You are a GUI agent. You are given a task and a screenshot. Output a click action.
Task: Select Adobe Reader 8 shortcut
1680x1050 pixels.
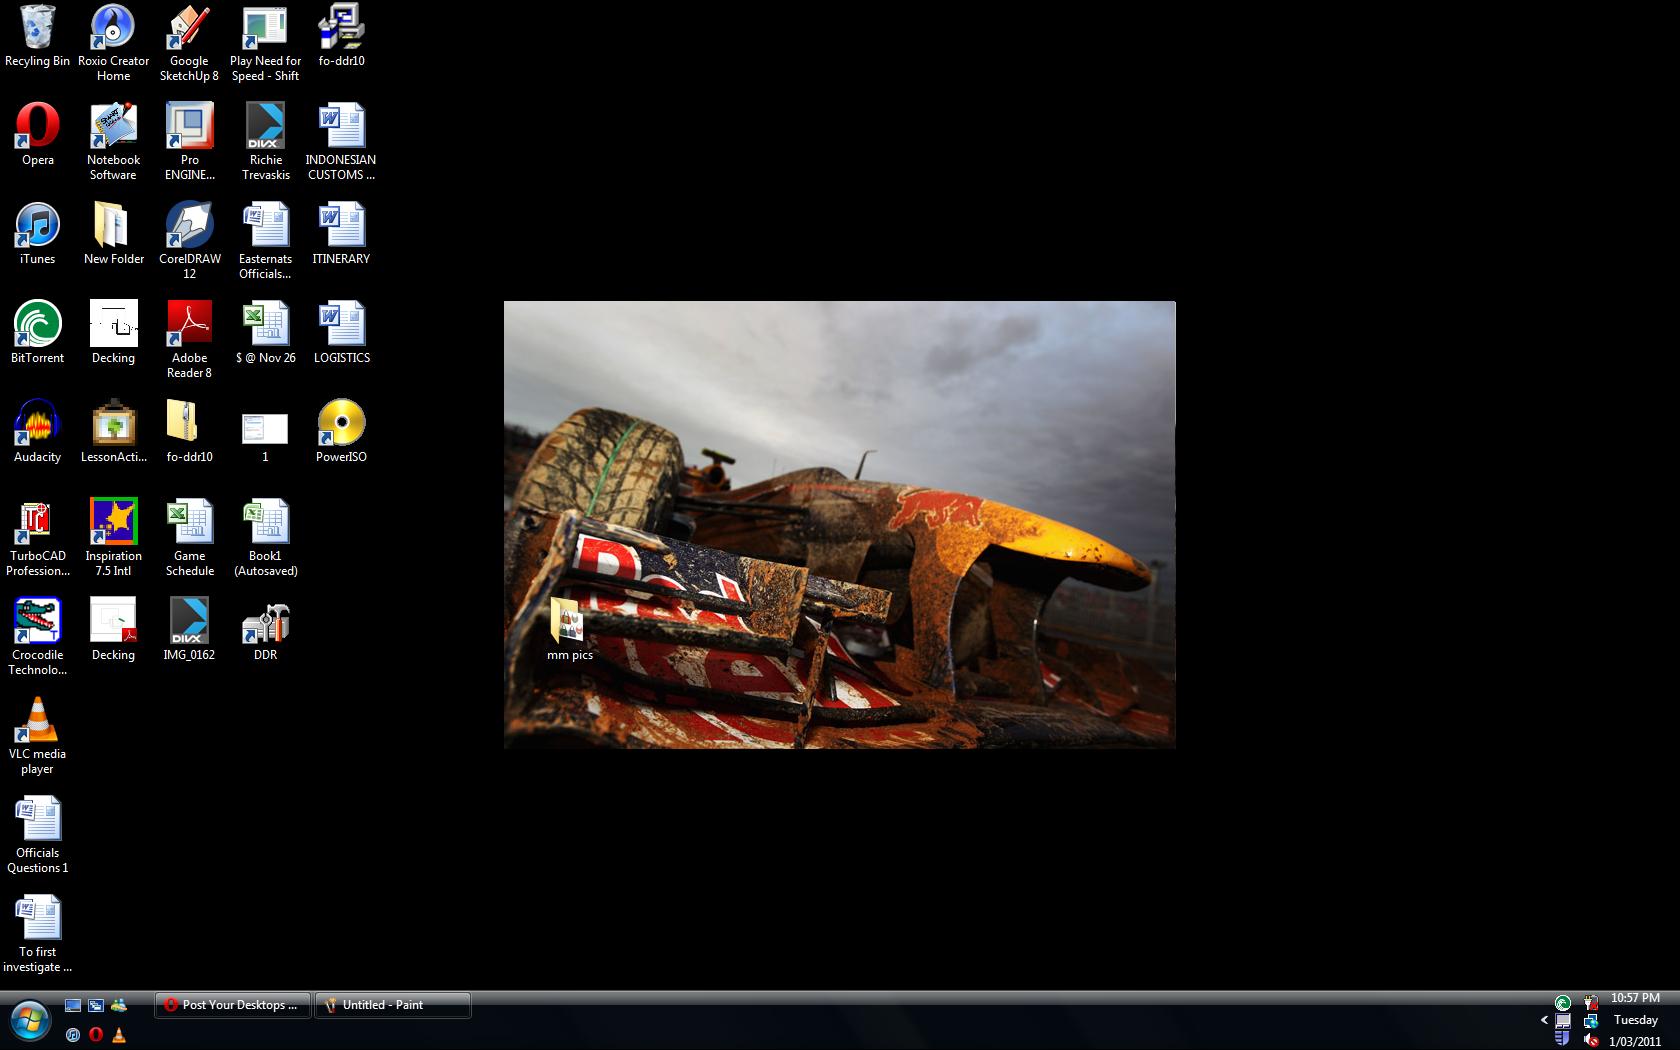(189, 340)
